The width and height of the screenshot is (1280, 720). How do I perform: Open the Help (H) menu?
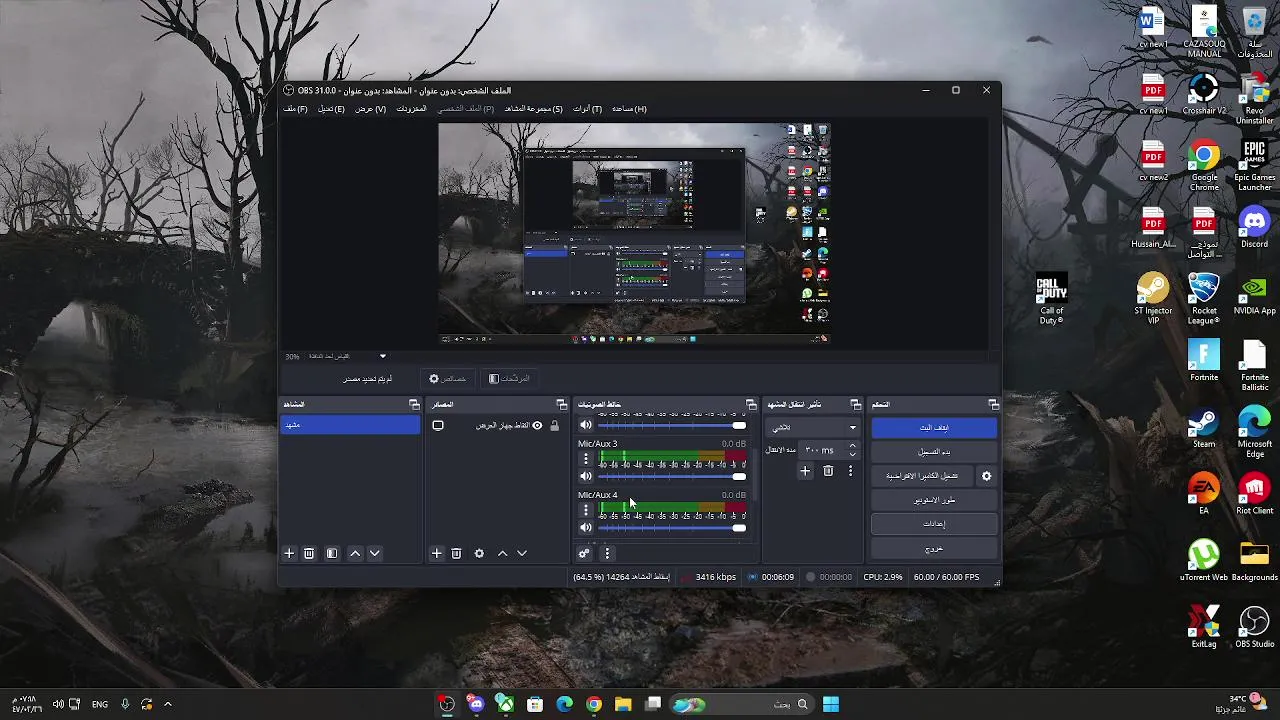click(x=629, y=108)
